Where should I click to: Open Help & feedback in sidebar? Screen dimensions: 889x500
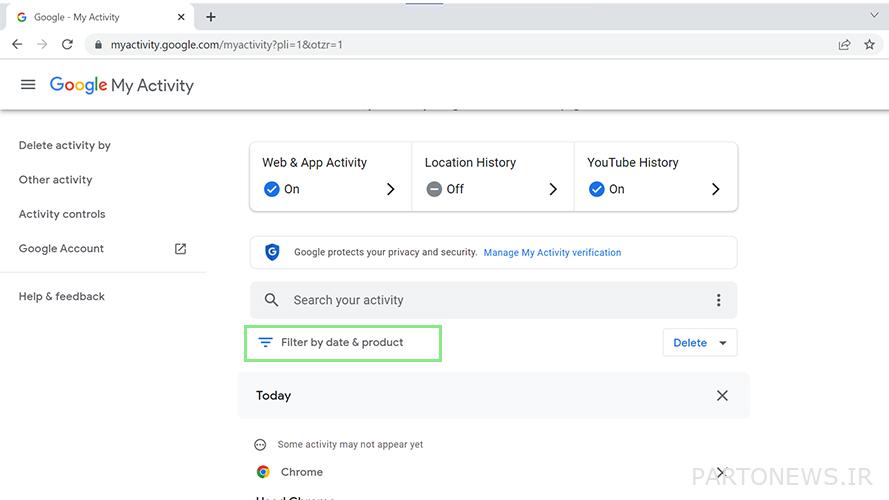tap(62, 296)
